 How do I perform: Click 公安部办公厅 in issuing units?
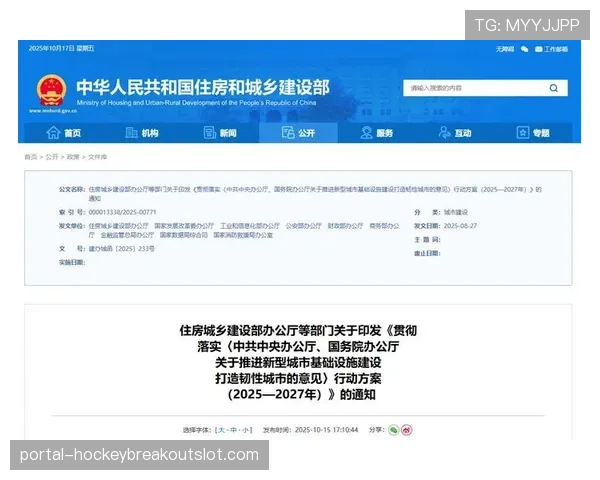303,226
